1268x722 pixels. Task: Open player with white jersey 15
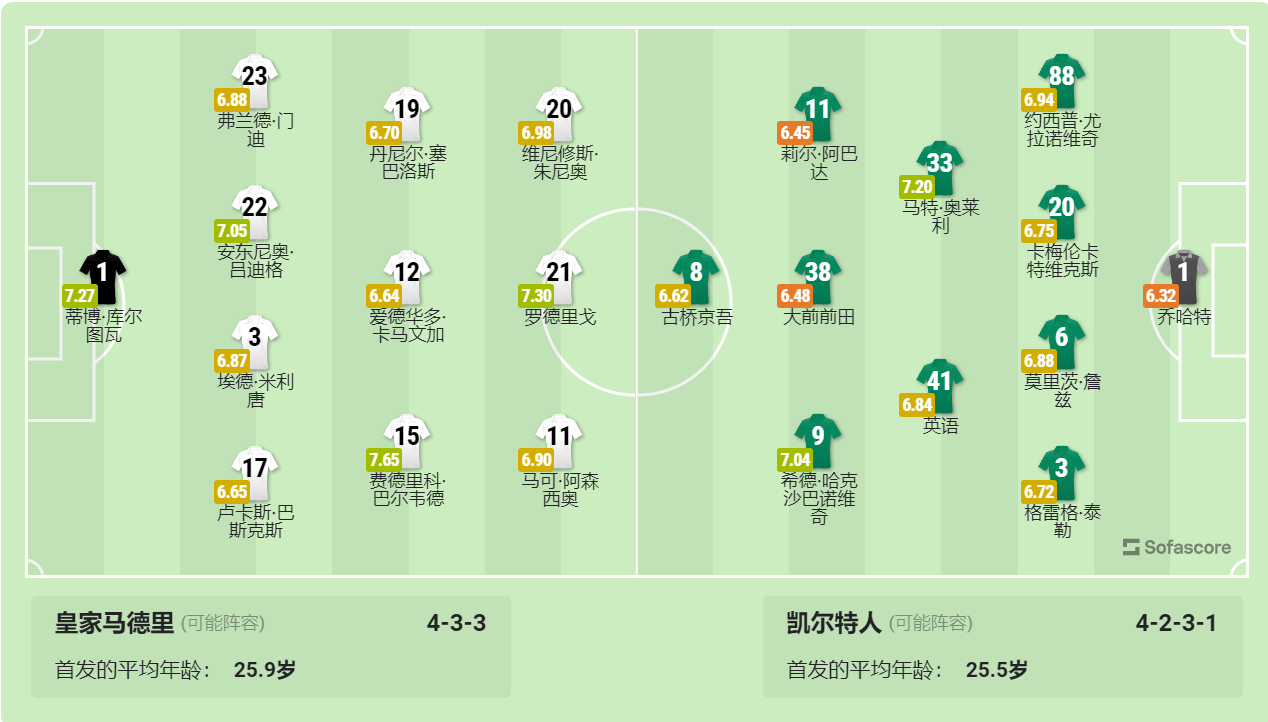coord(408,441)
